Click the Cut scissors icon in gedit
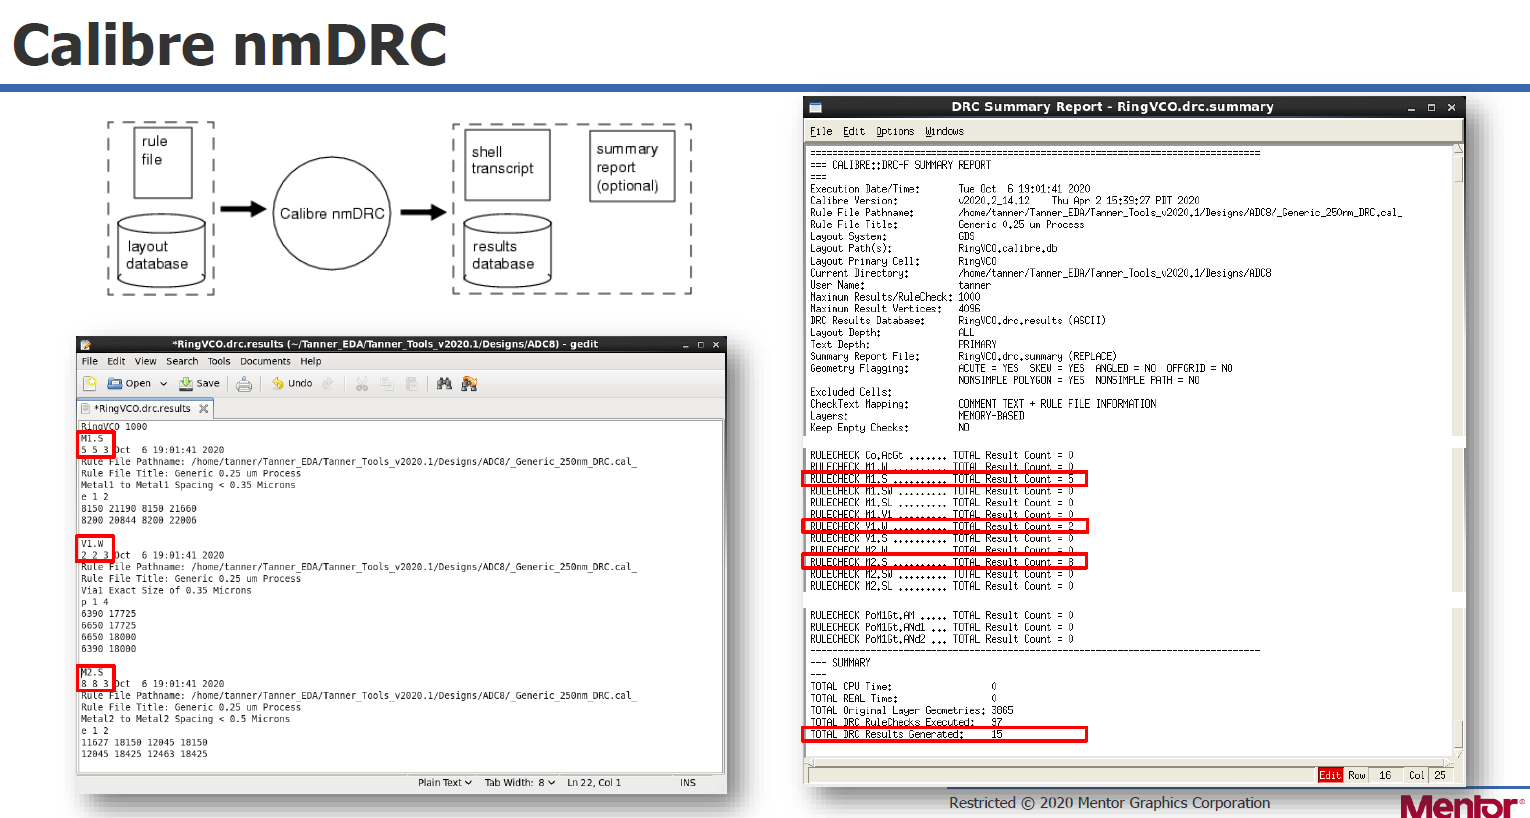The height and width of the screenshot is (818, 1530). pyautogui.click(x=361, y=383)
